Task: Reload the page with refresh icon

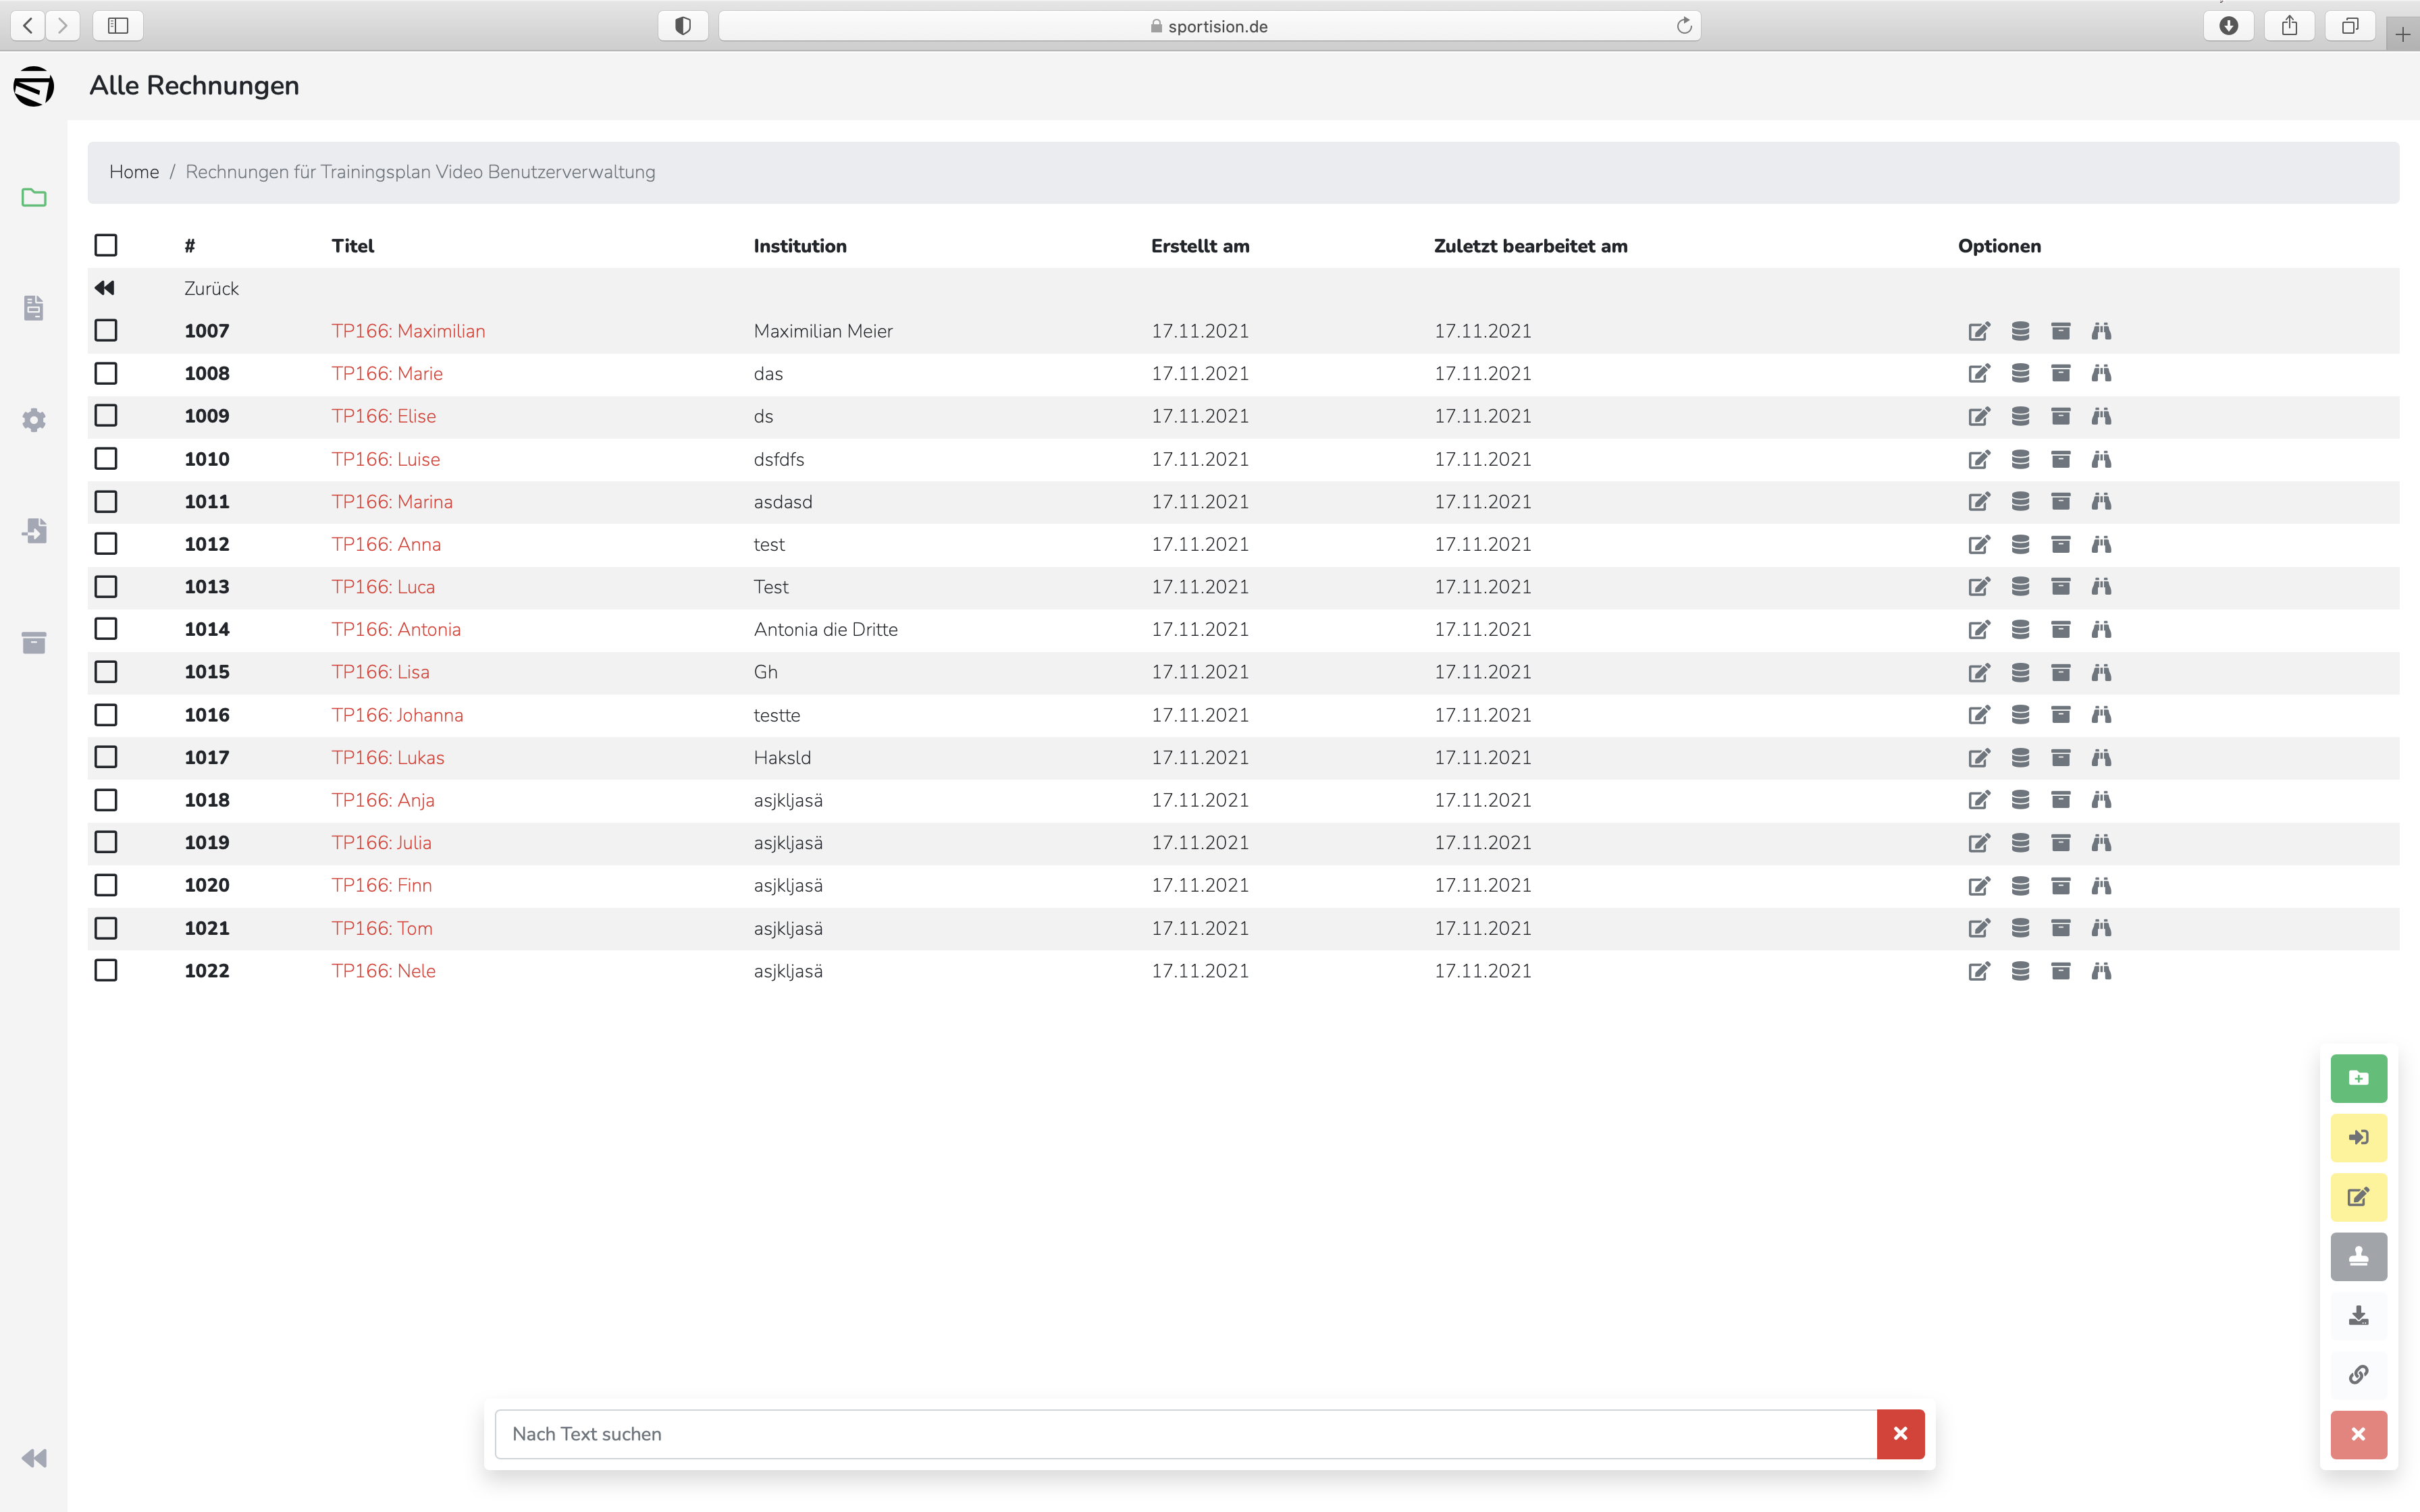Action: 1684,26
